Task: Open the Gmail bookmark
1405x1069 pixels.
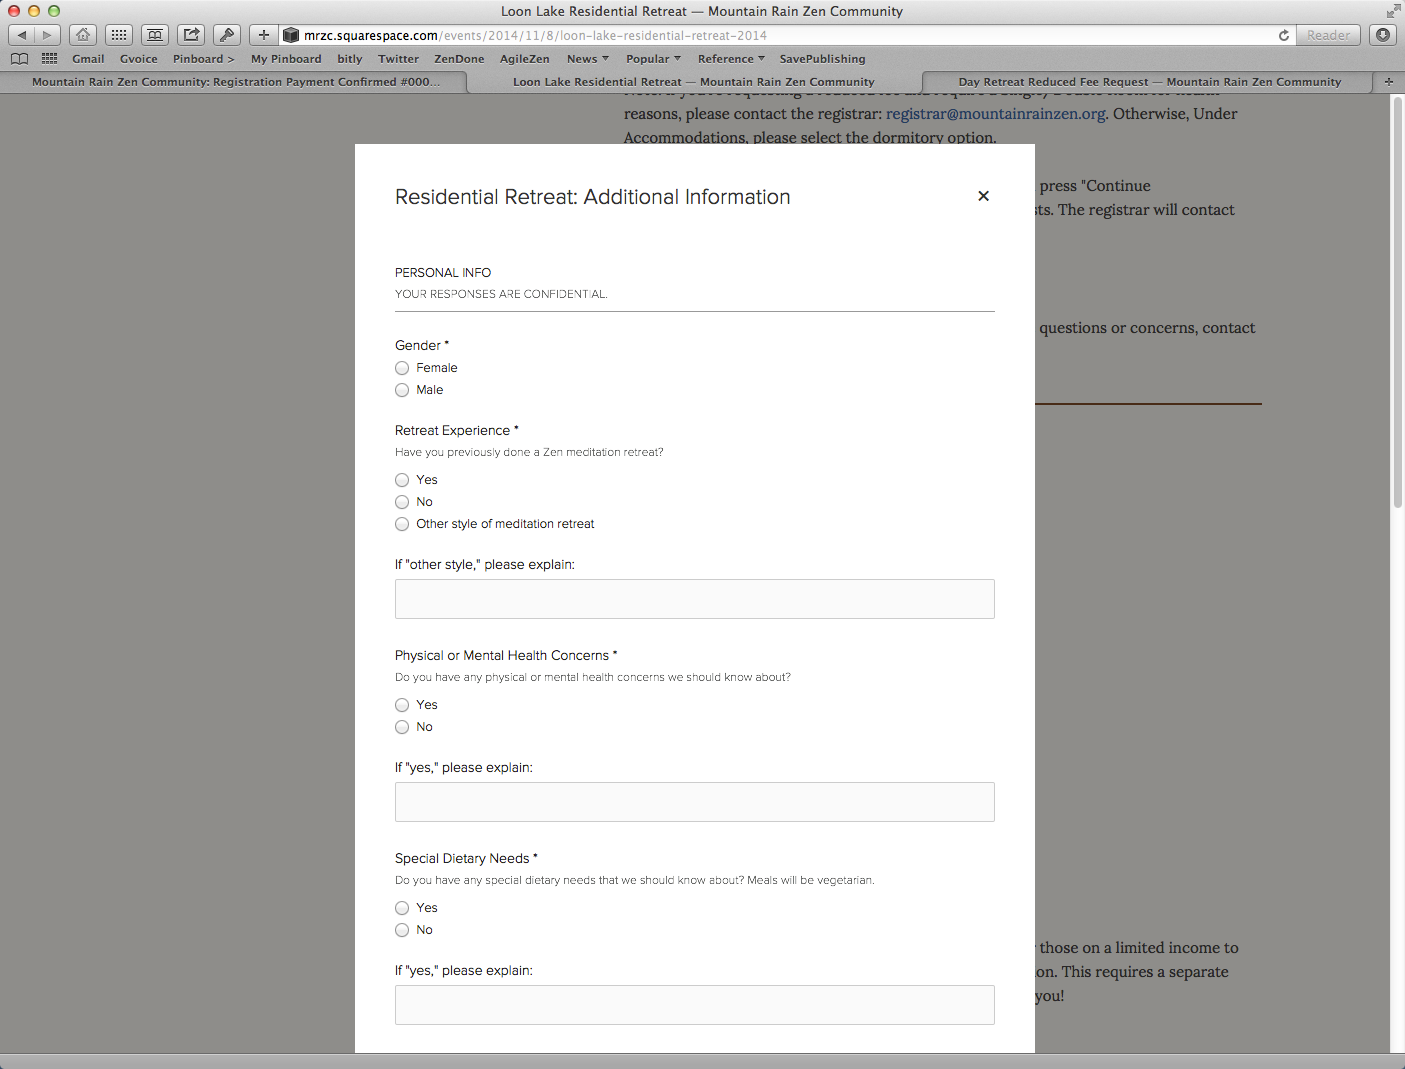Action: click(x=88, y=59)
